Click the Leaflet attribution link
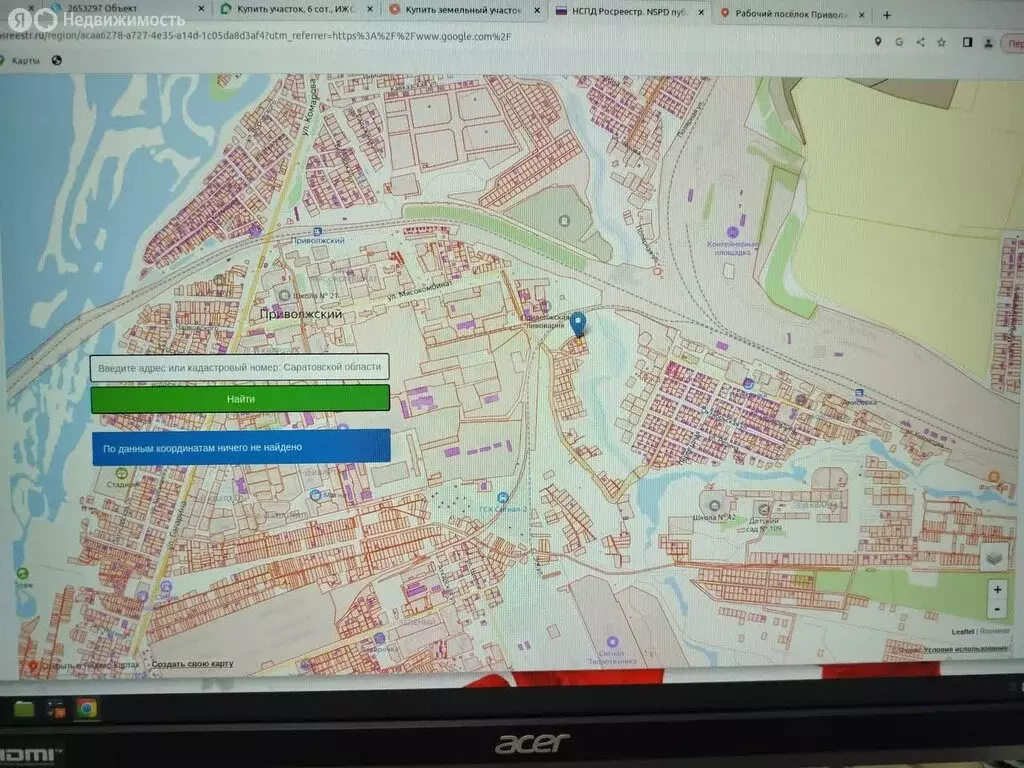The width and height of the screenshot is (1024, 768). (963, 632)
